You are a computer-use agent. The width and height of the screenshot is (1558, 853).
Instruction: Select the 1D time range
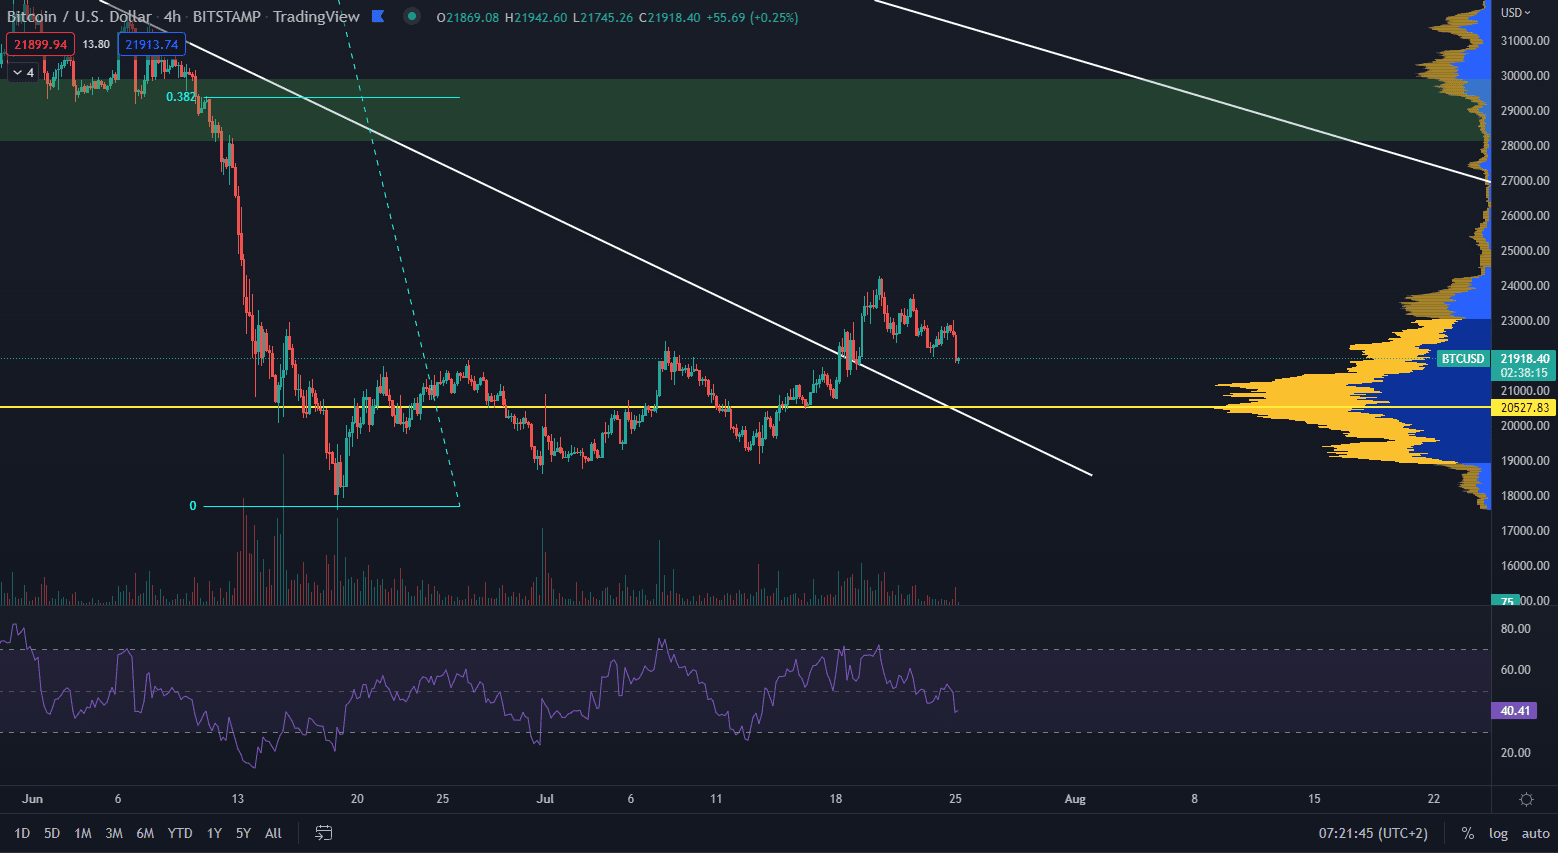22,833
